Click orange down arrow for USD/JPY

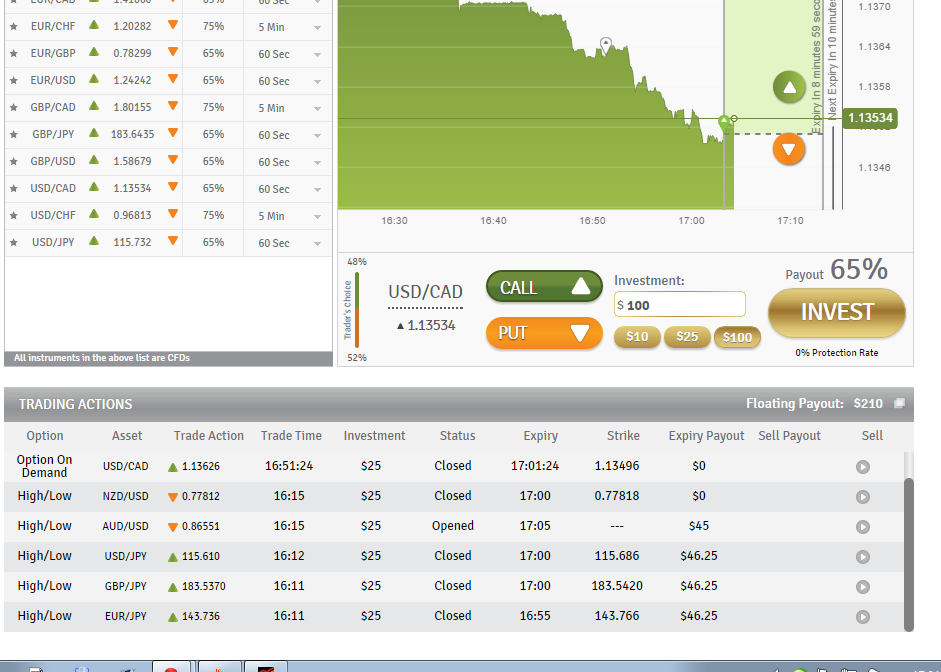pos(173,241)
